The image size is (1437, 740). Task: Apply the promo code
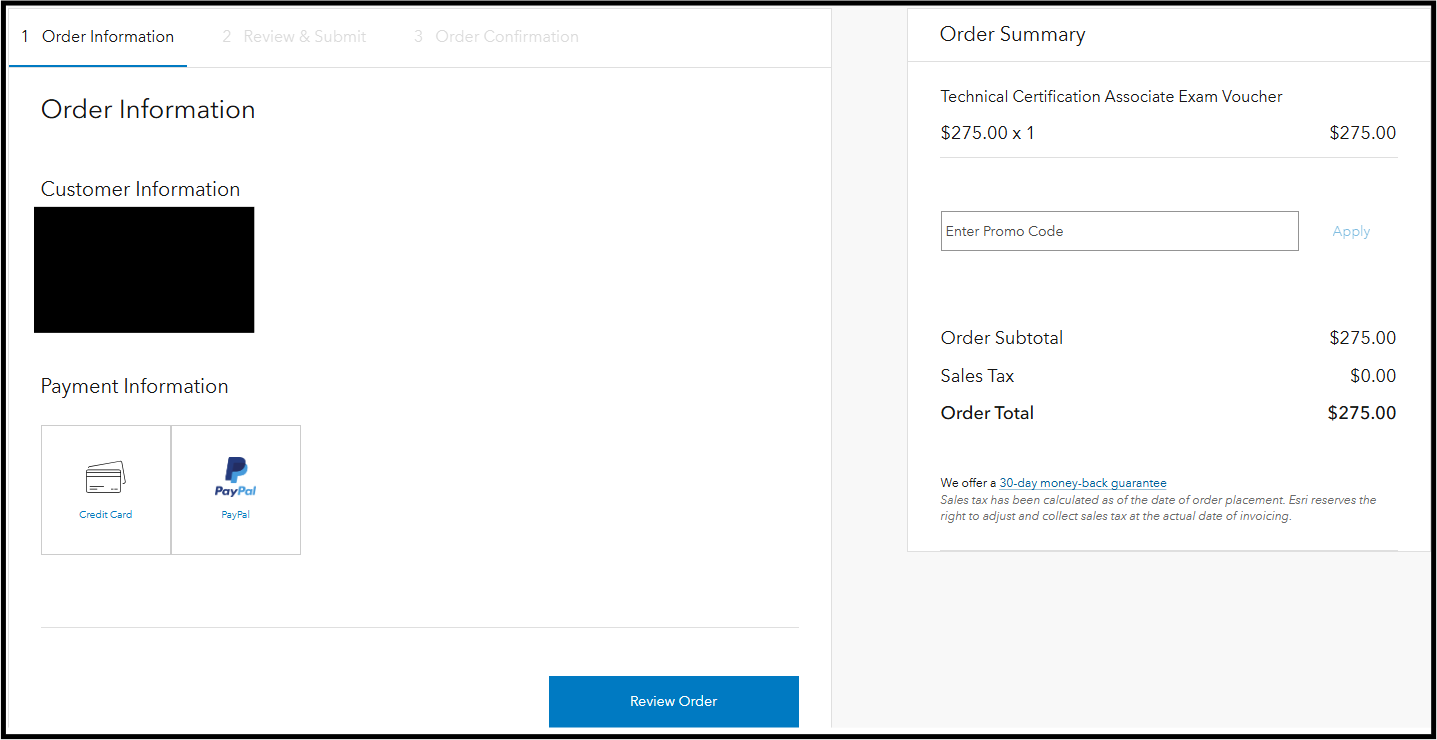(x=1351, y=231)
